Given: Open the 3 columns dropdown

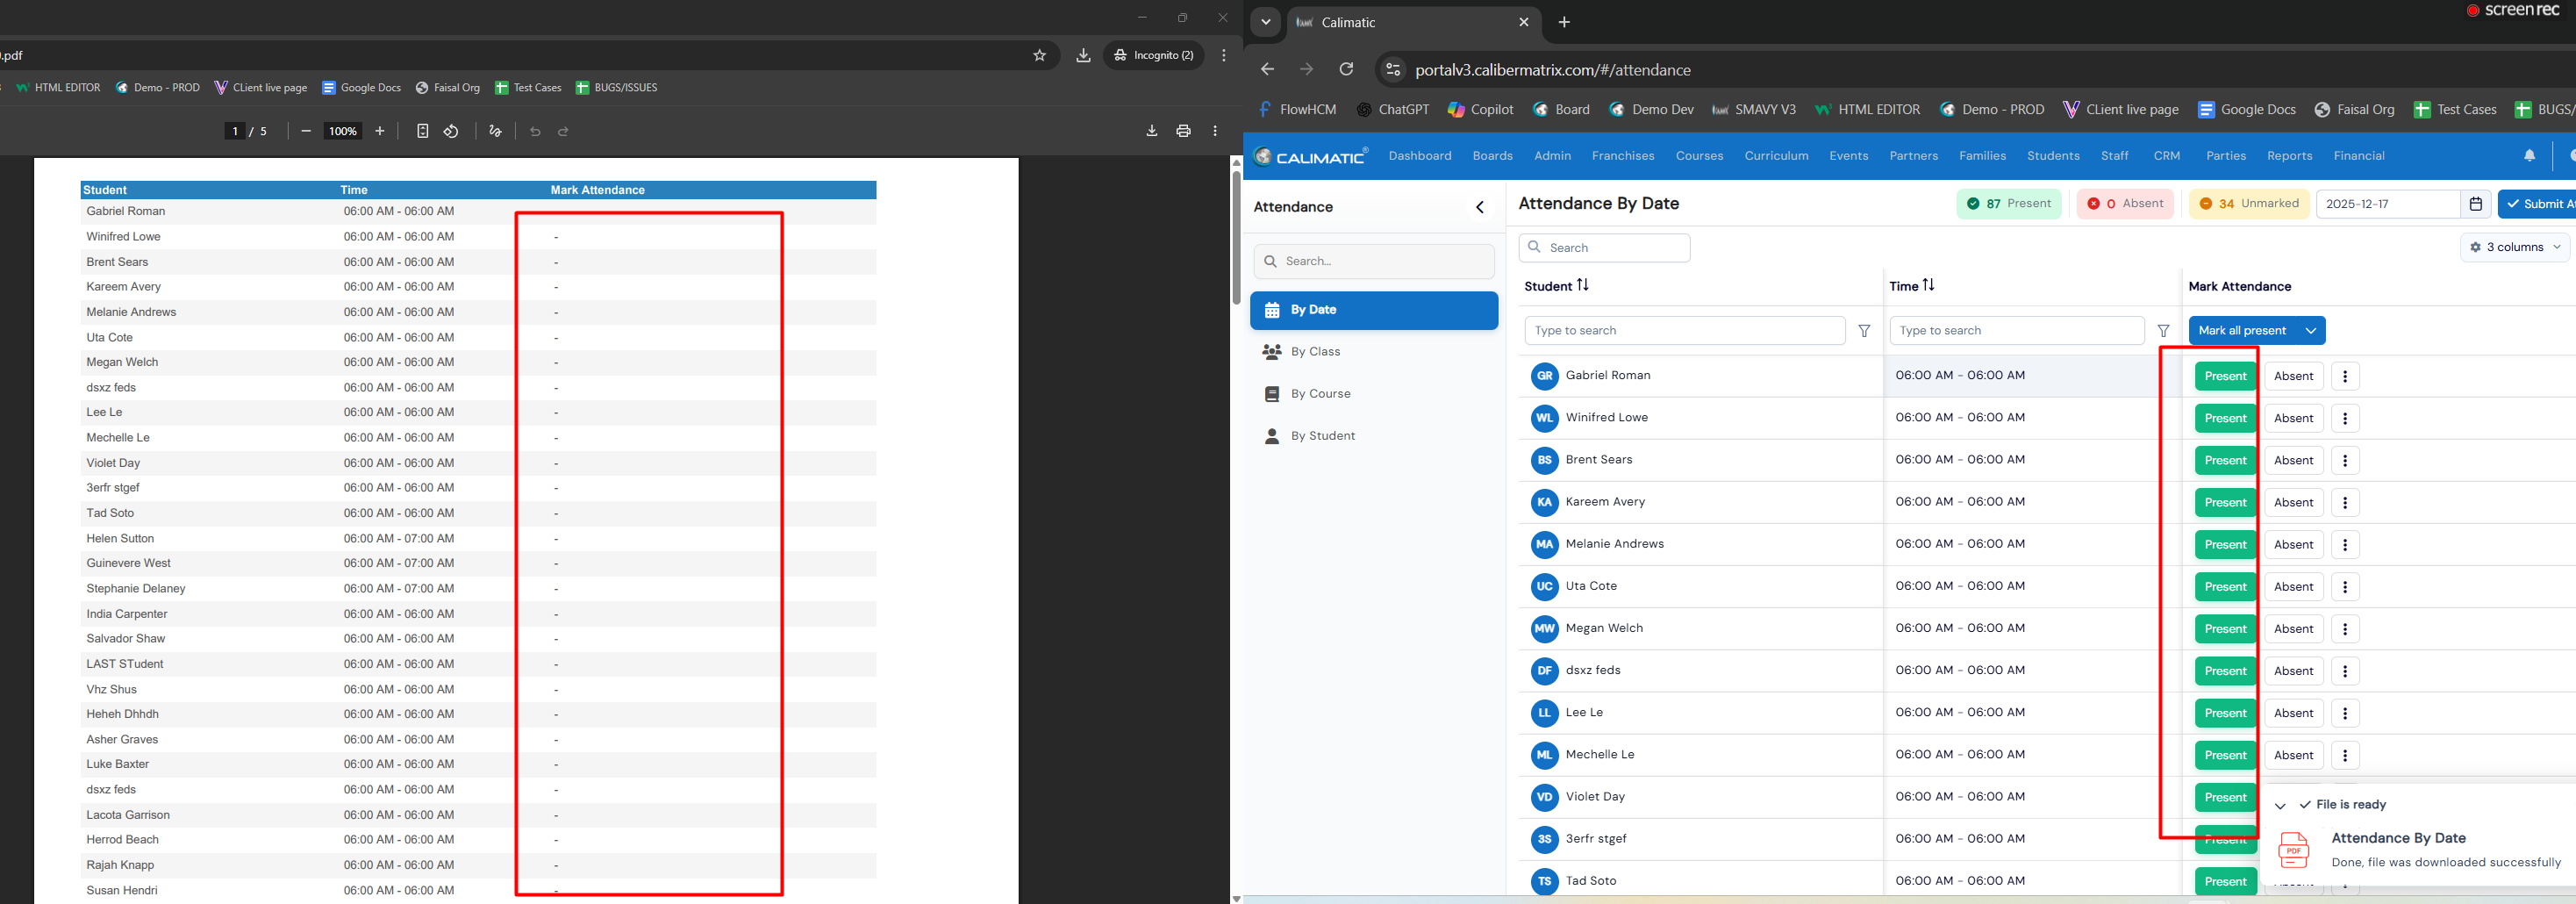Looking at the screenshot, I should 2514,247.
